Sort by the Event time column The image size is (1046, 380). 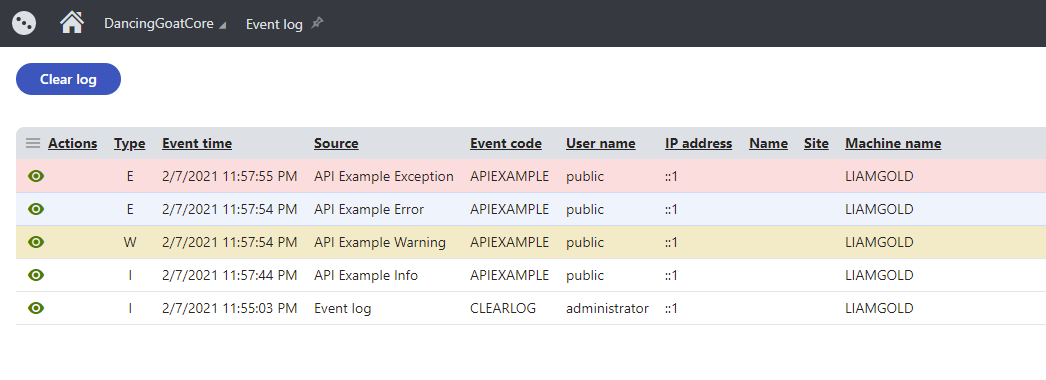tap(197, 143)
